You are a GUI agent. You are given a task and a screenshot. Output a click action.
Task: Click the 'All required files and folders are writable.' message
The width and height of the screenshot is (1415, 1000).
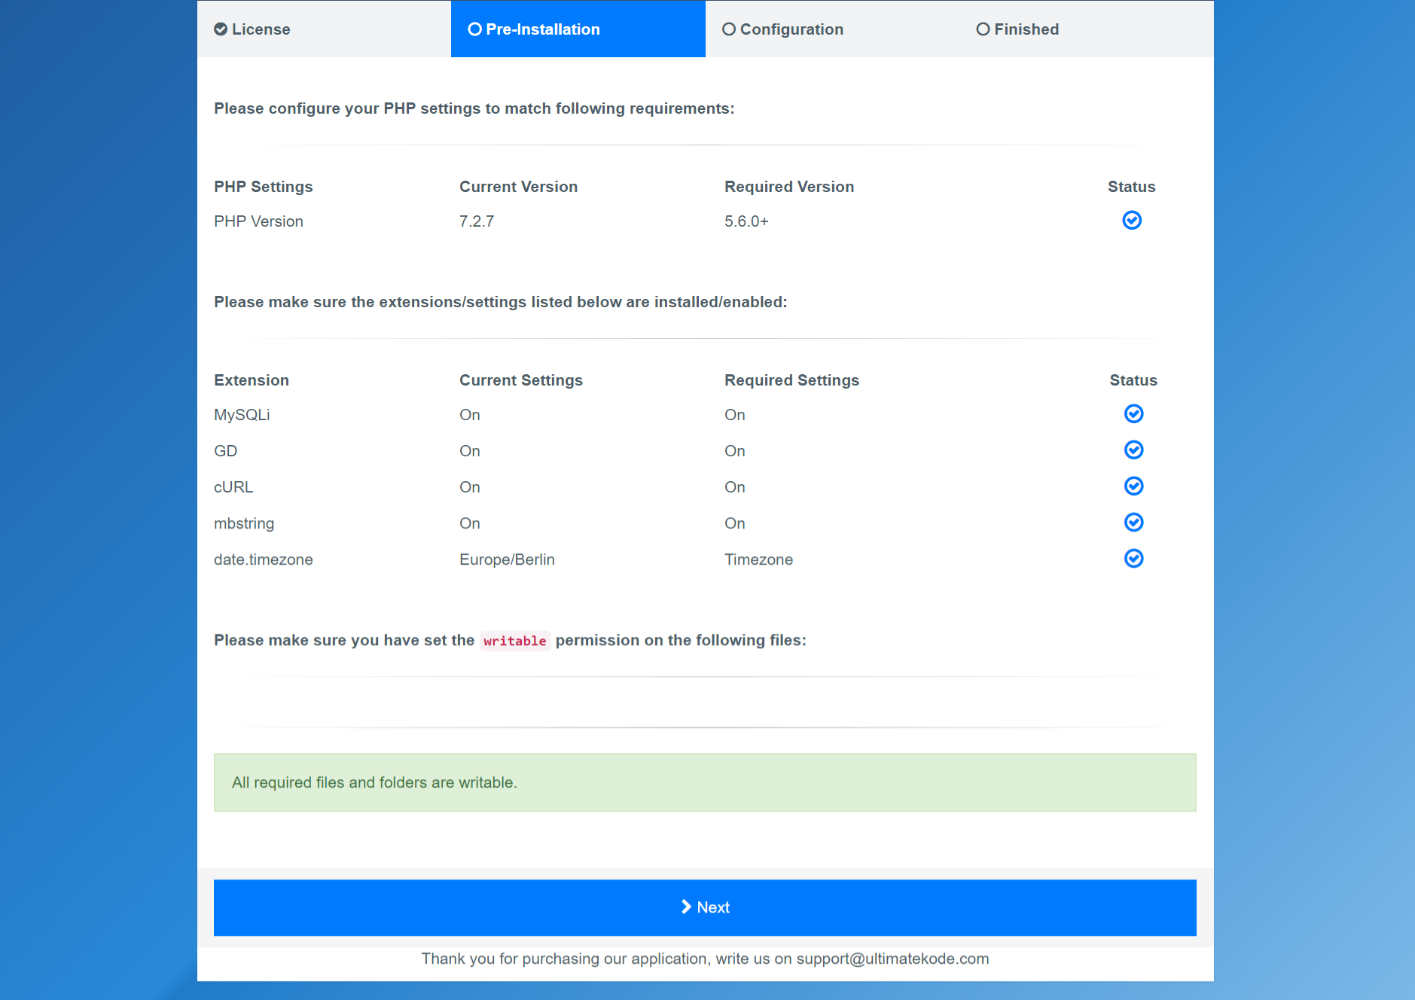pos(705,783)
